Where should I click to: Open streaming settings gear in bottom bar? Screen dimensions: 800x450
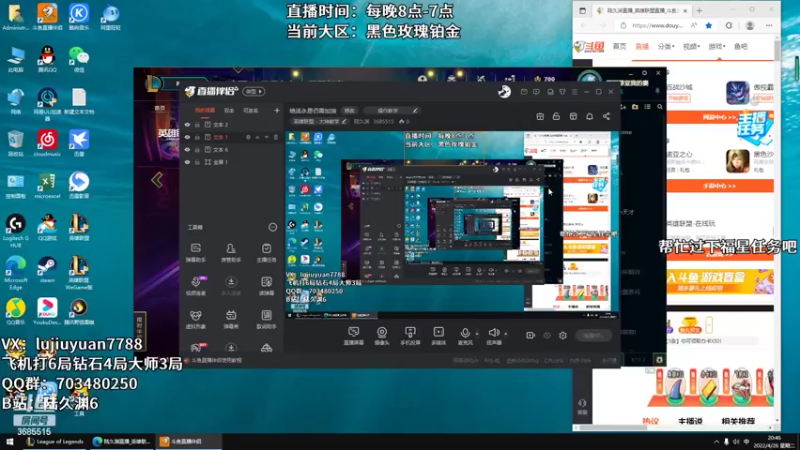coord(563,335)
